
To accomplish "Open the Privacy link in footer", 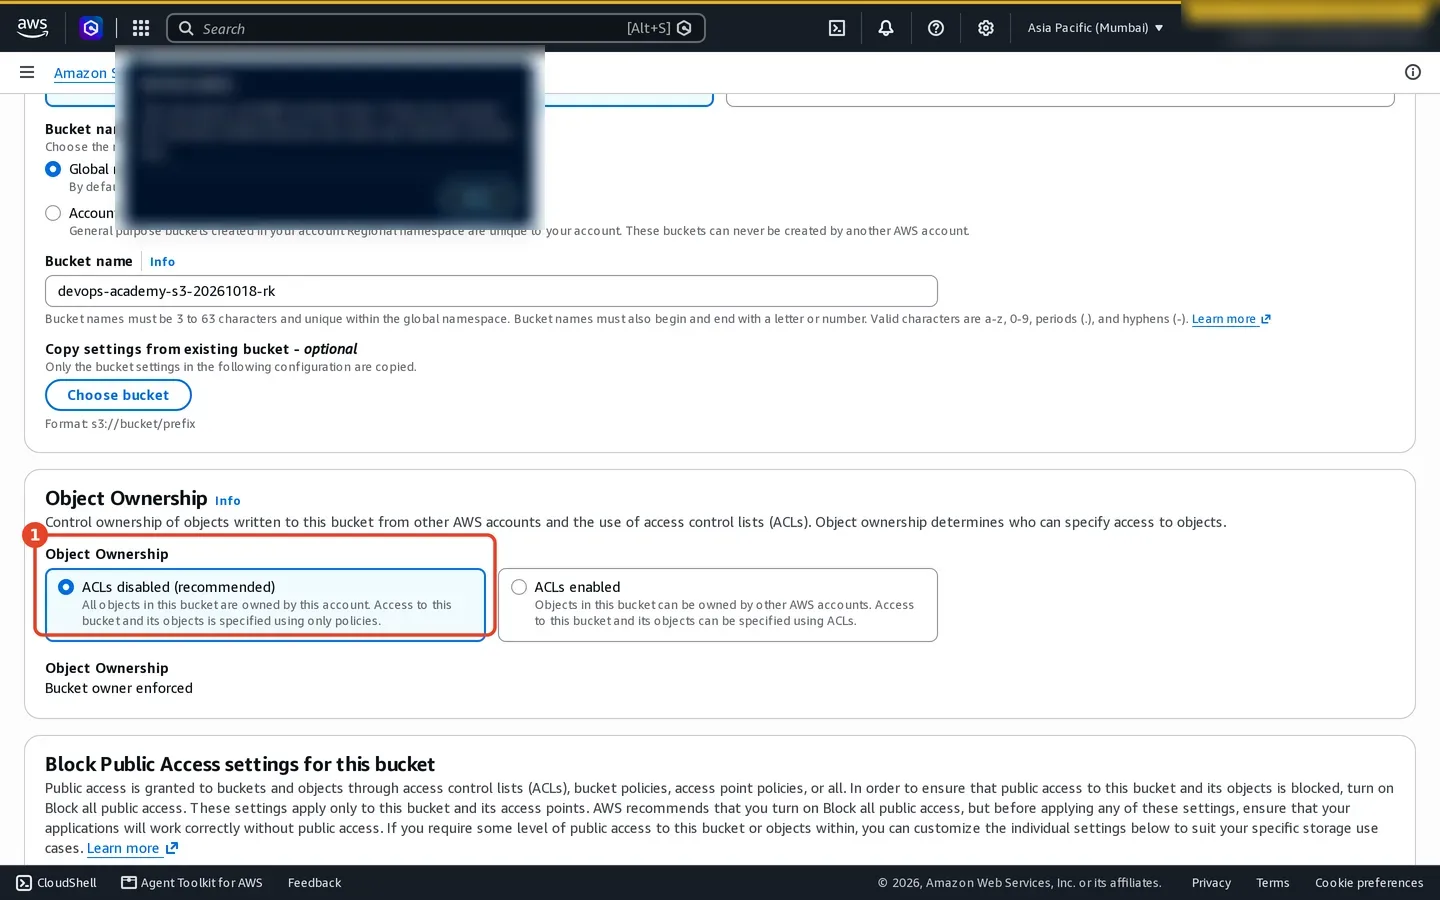I will [1211, 882].
